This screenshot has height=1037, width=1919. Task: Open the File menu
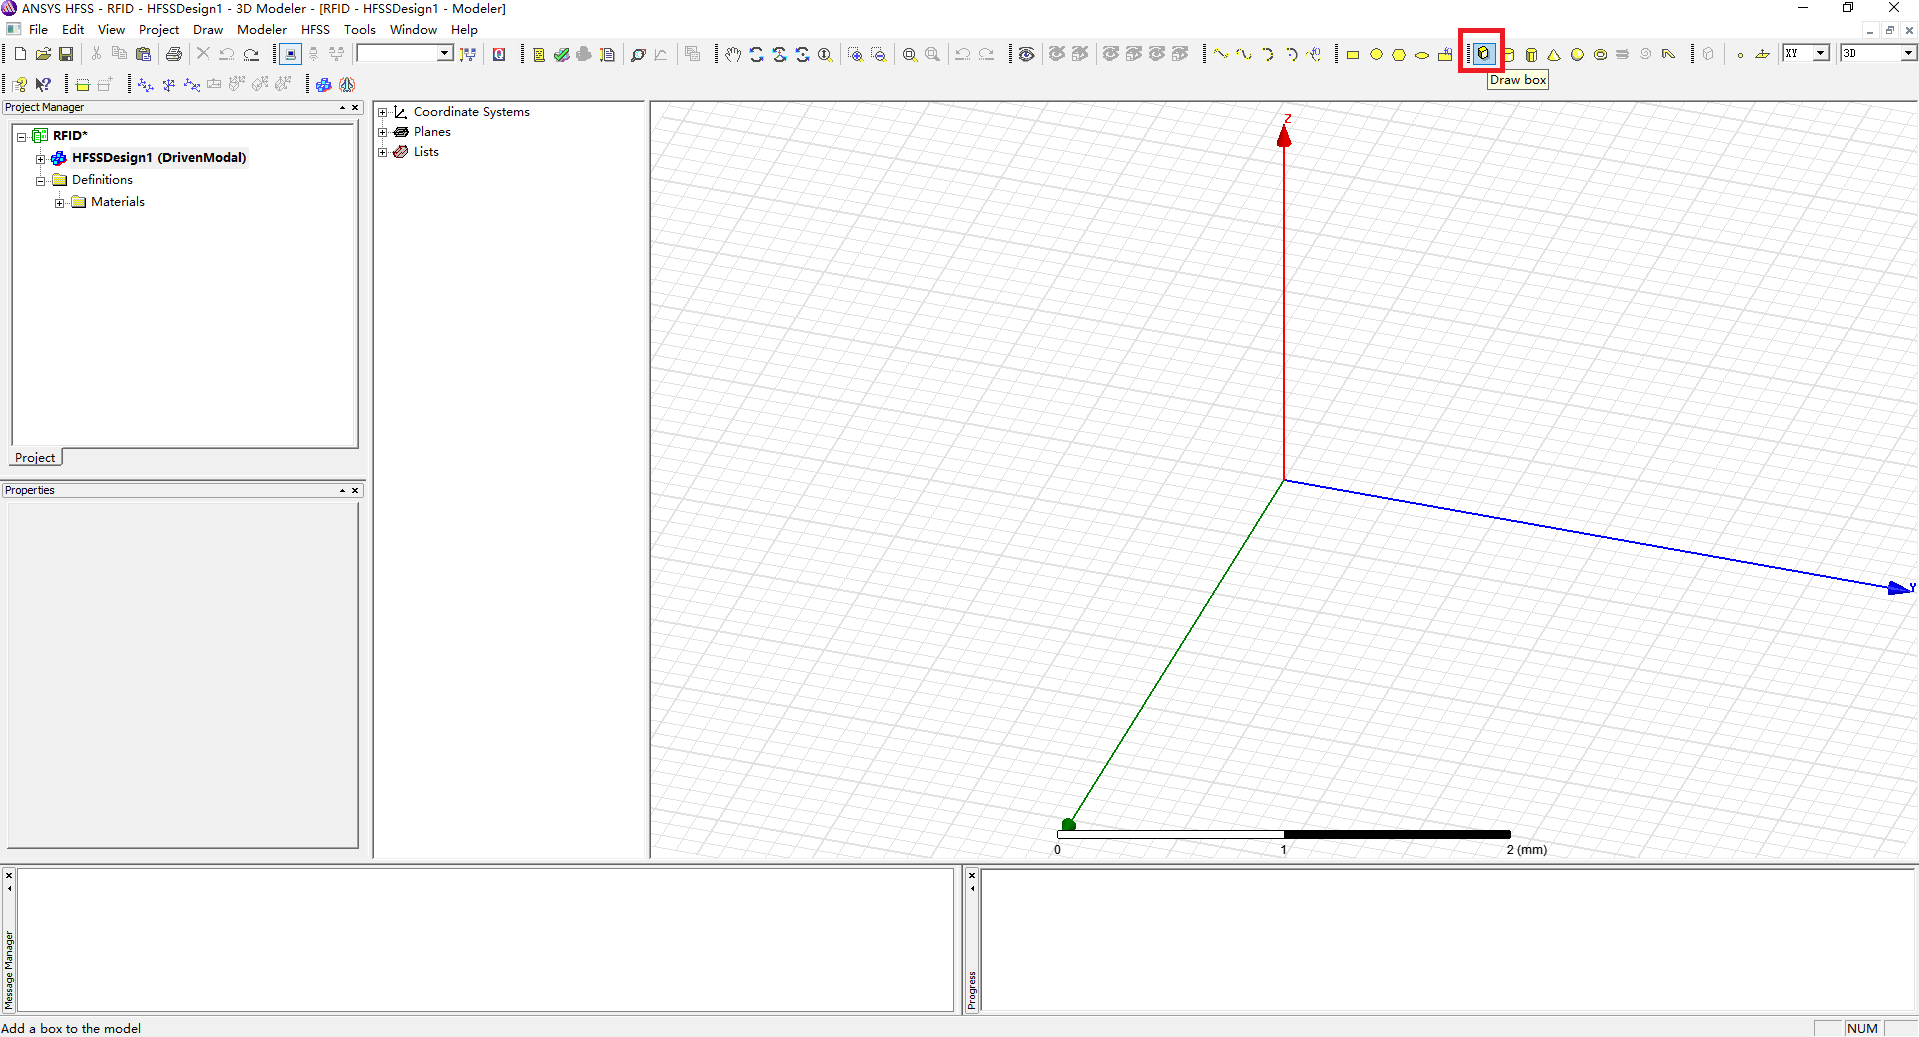point(38,30)
